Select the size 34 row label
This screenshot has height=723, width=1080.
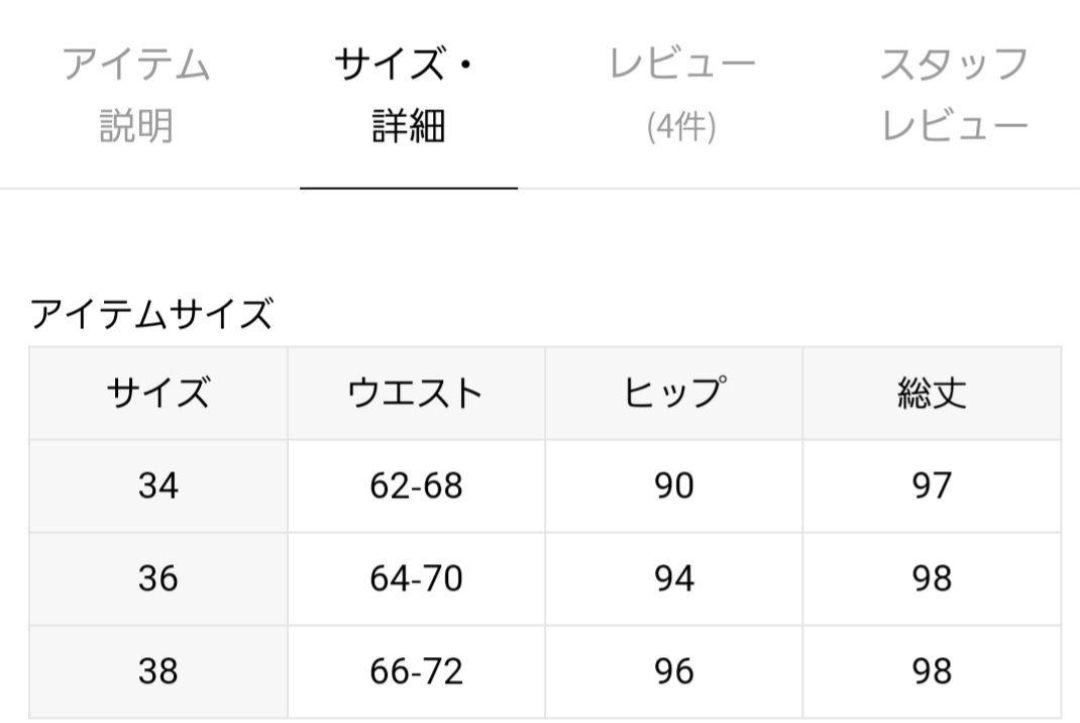[x=158, y=486]
